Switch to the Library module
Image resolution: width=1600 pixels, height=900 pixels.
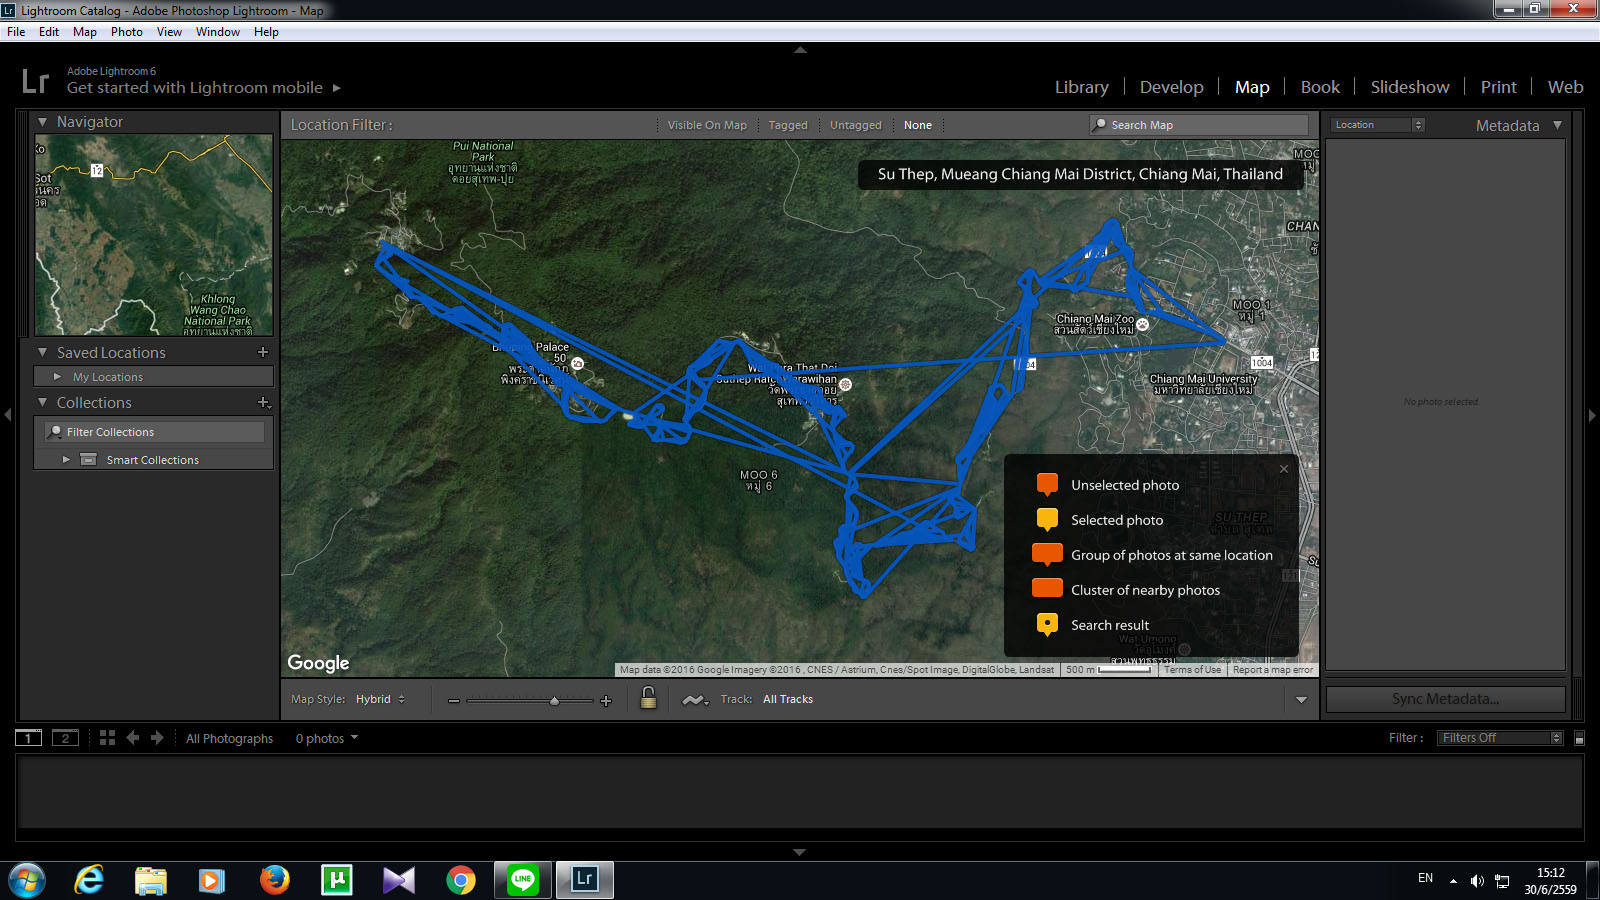[x=1082, y=87]
